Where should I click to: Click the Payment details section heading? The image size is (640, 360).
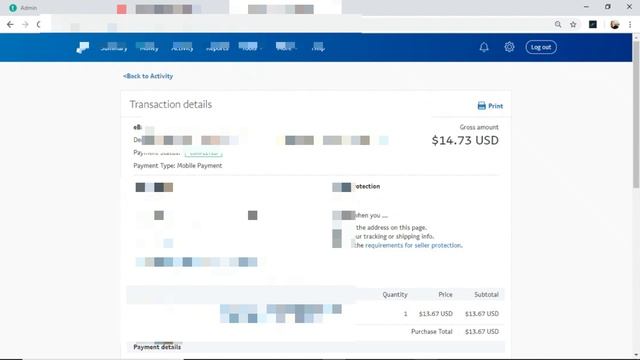pos(157,347)
